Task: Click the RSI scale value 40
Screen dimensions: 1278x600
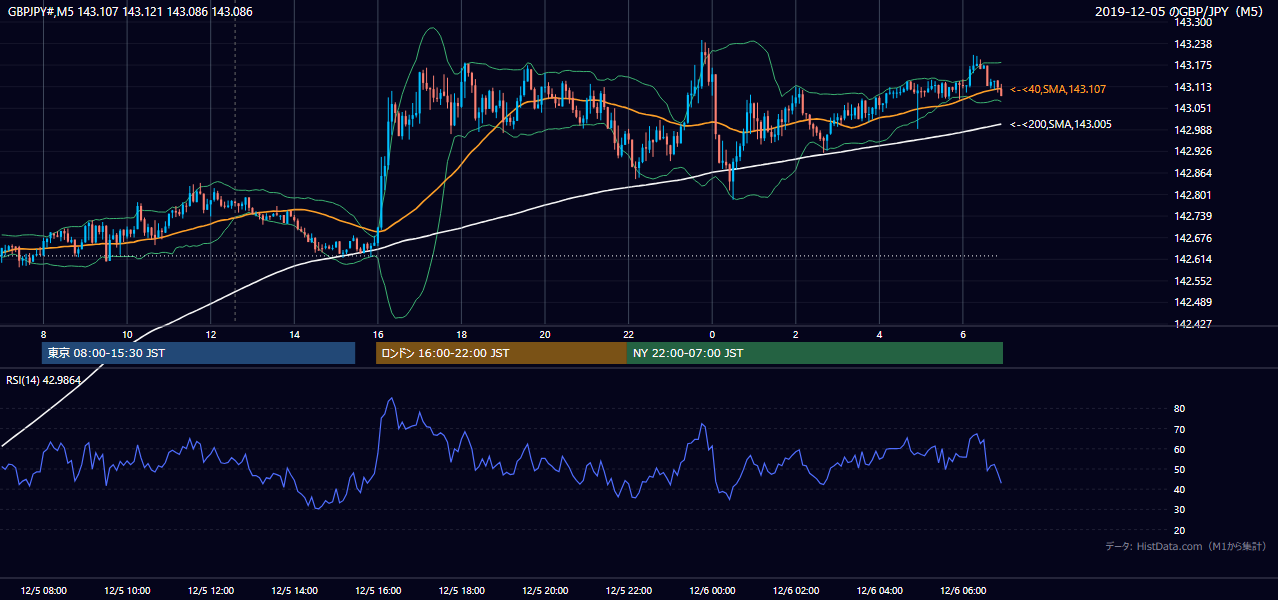Action: coord(1180,490)
